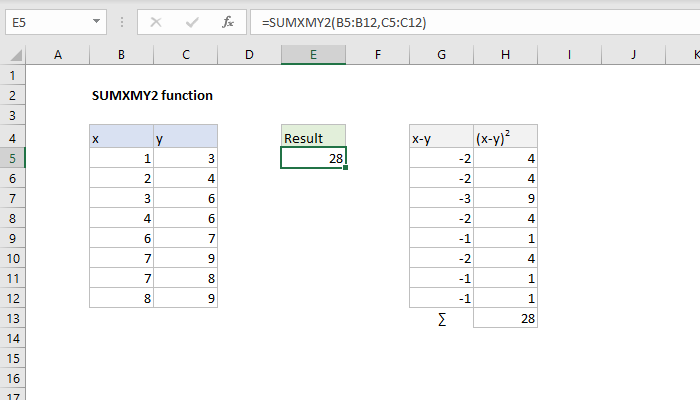Select column G header
Viewport: 700px width, 400px height.
tap(442, 55)
